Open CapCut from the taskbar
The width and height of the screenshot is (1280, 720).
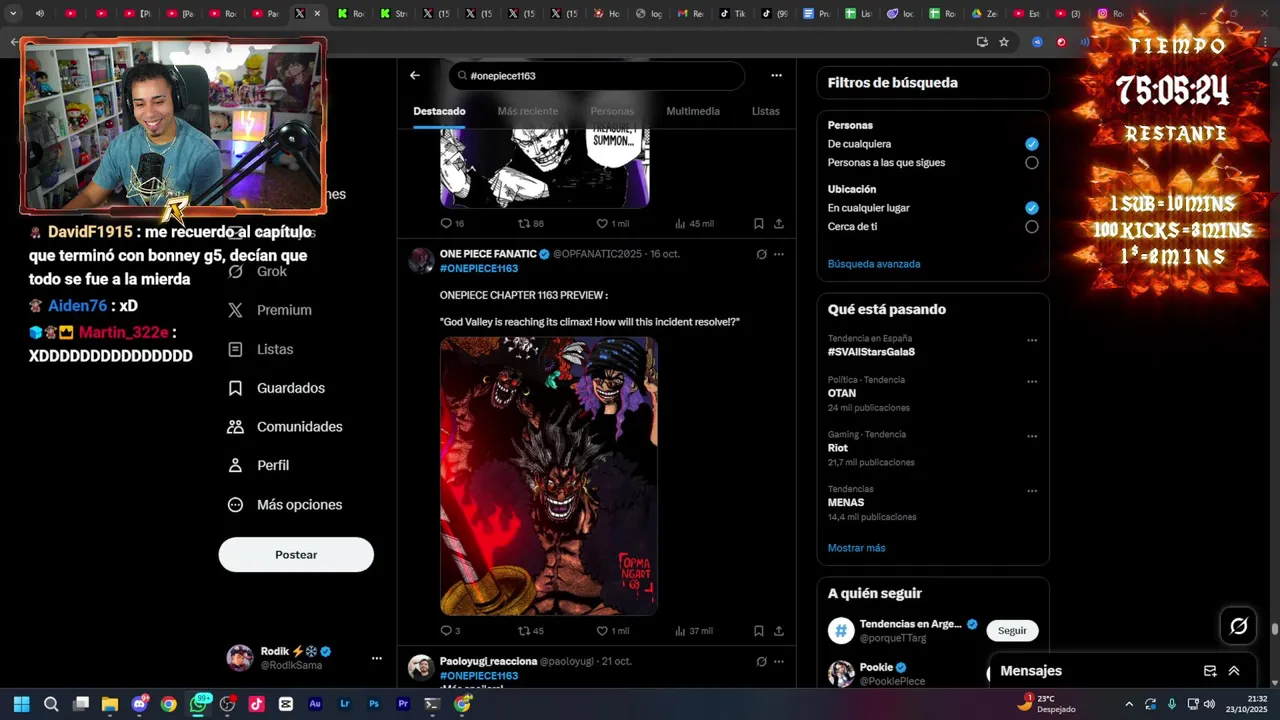click(286, 704)
